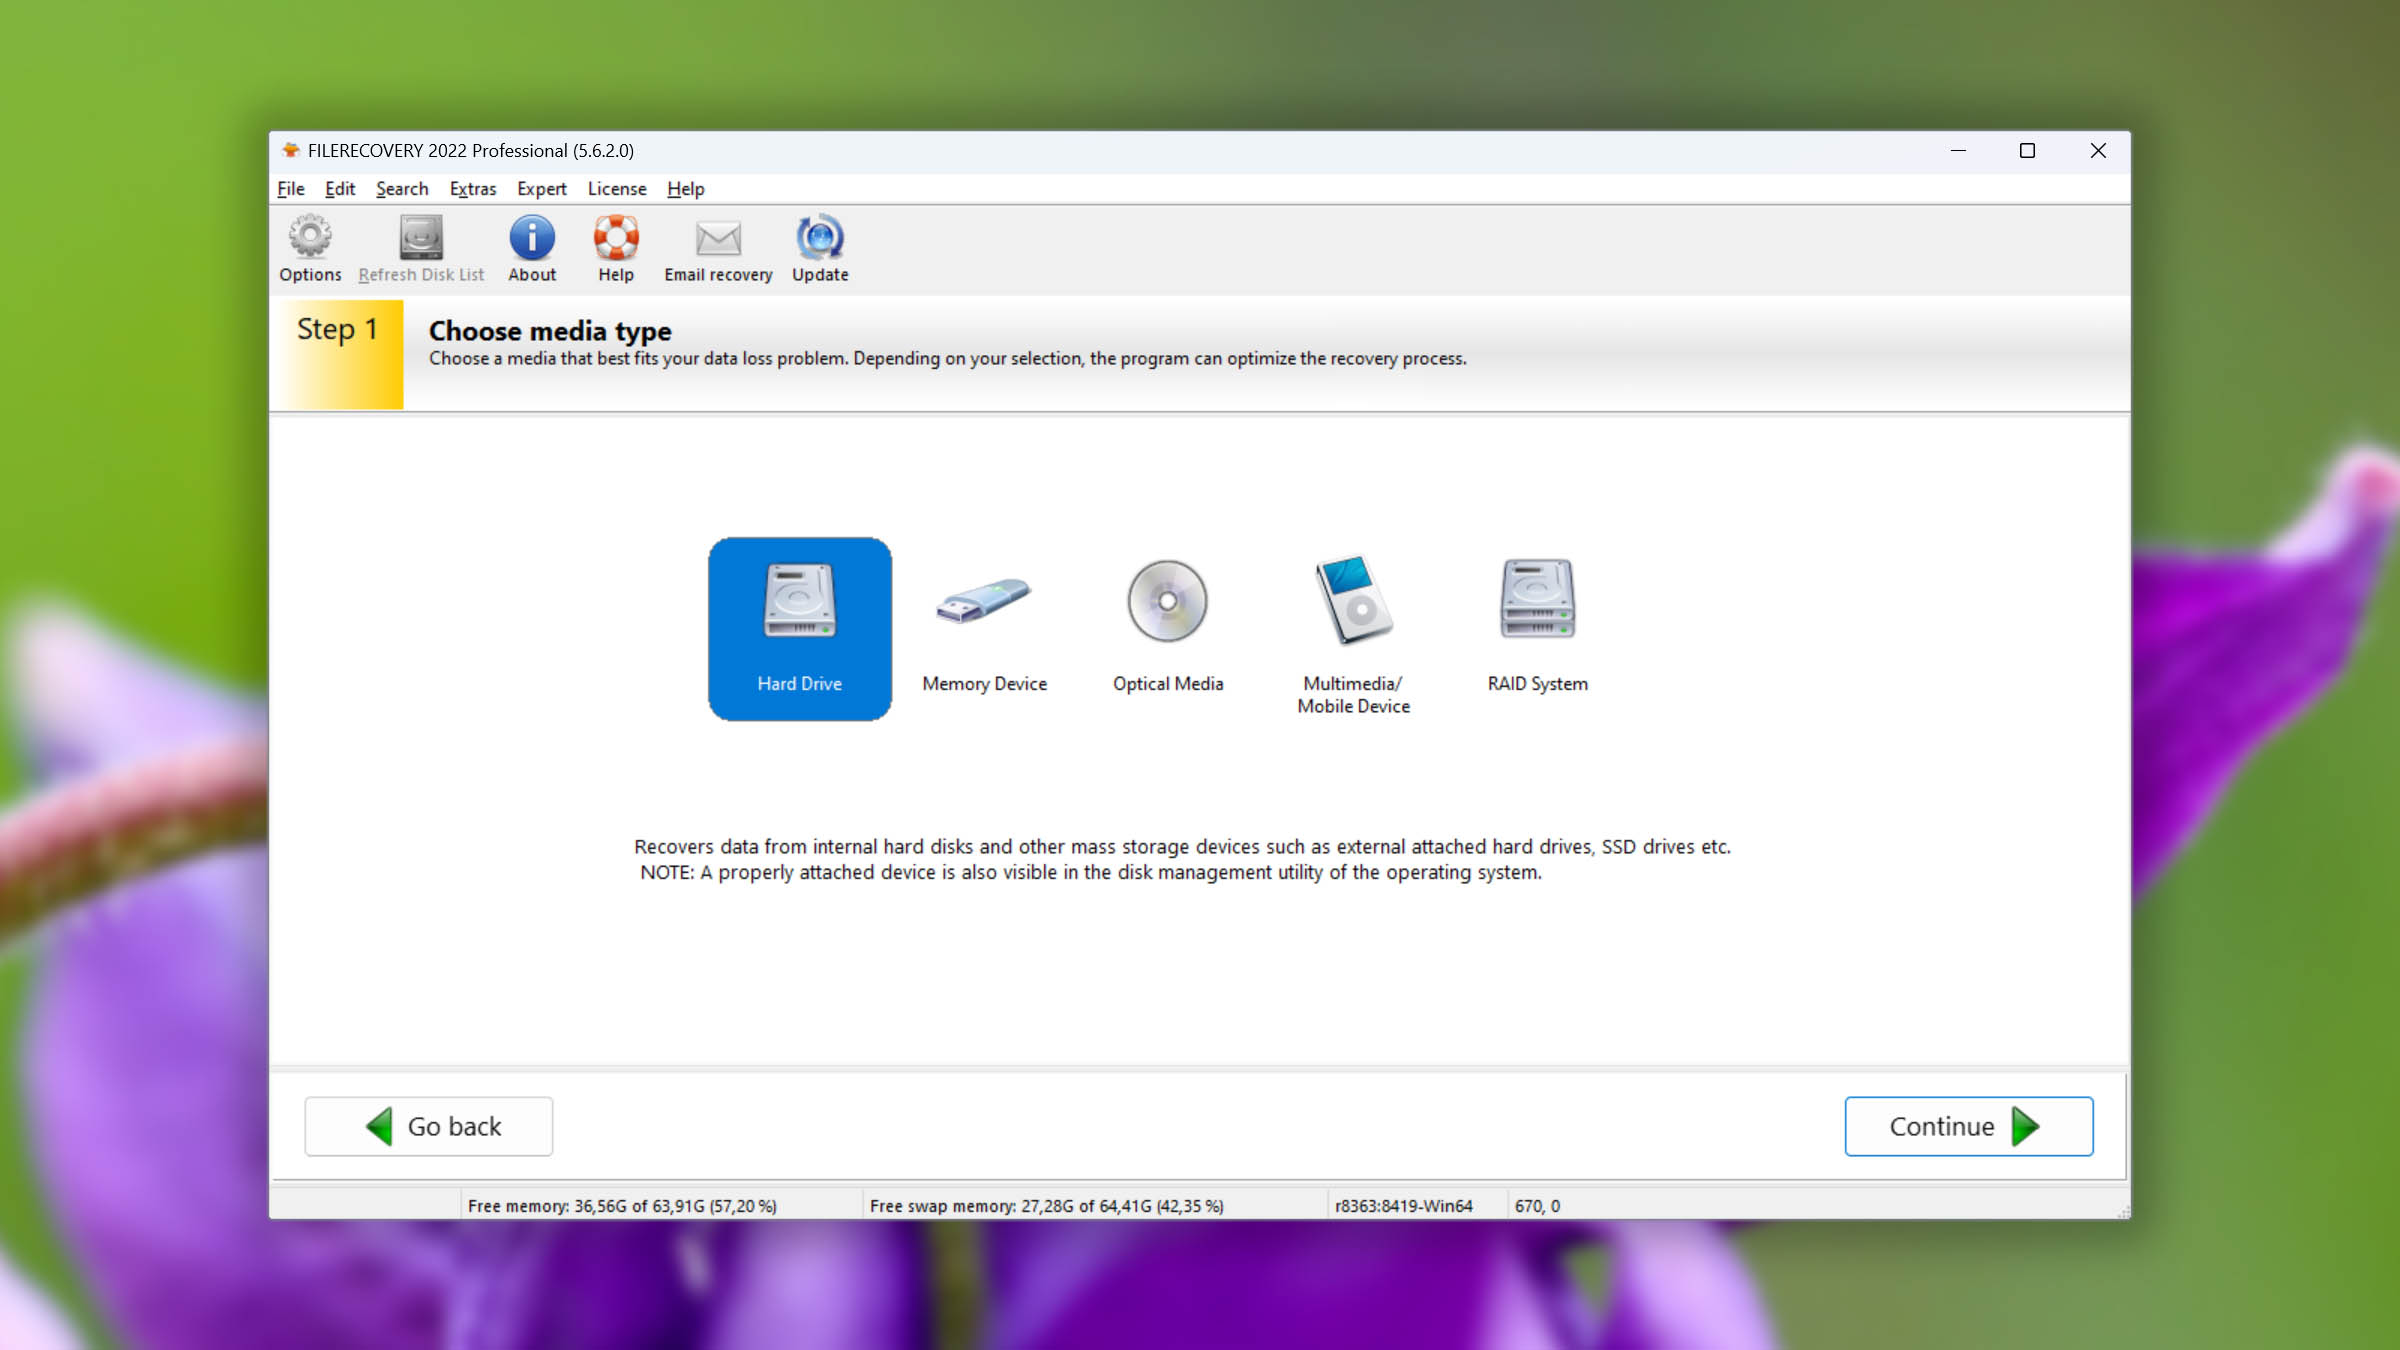Click the r8363:8419-Win64 build text
Viewport: 2400px width, 1350px height.
[1403, 1206]
